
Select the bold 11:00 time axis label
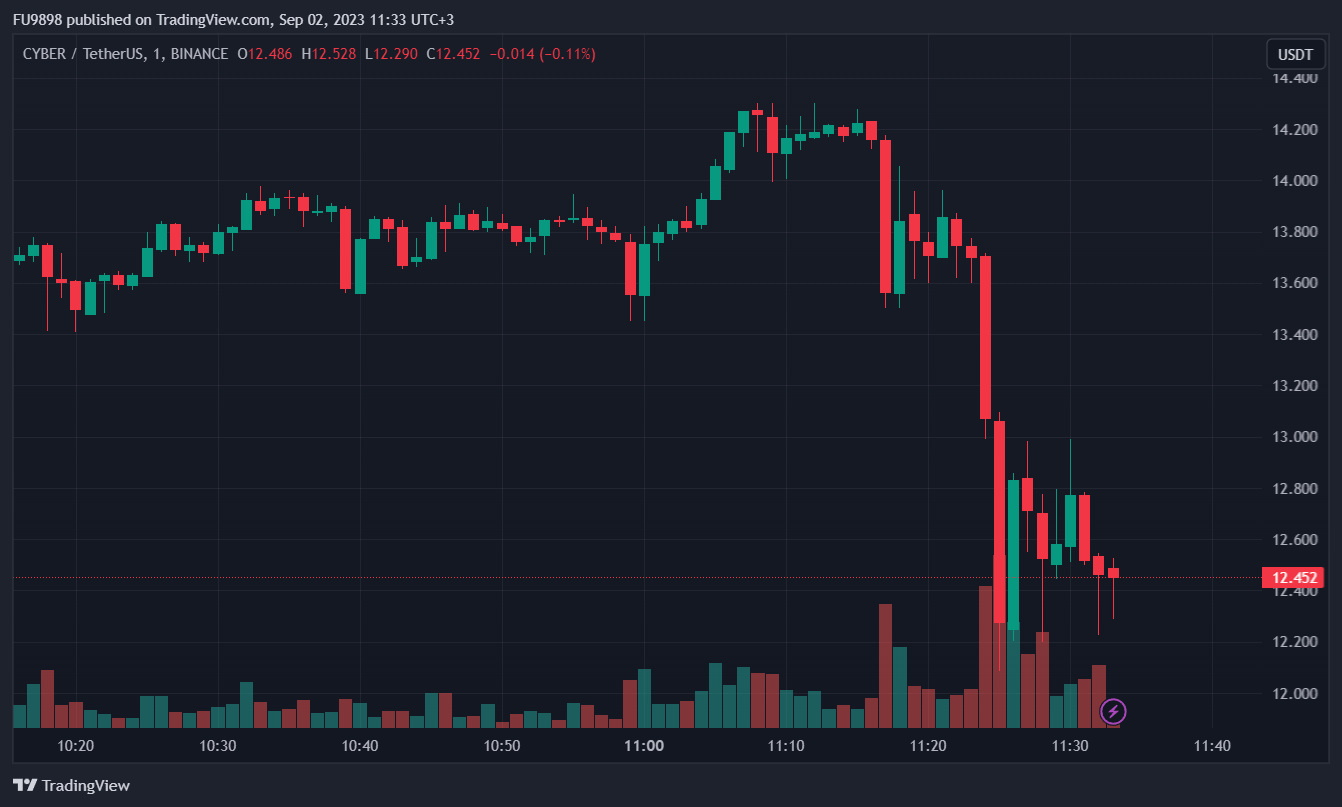point(644,746)
